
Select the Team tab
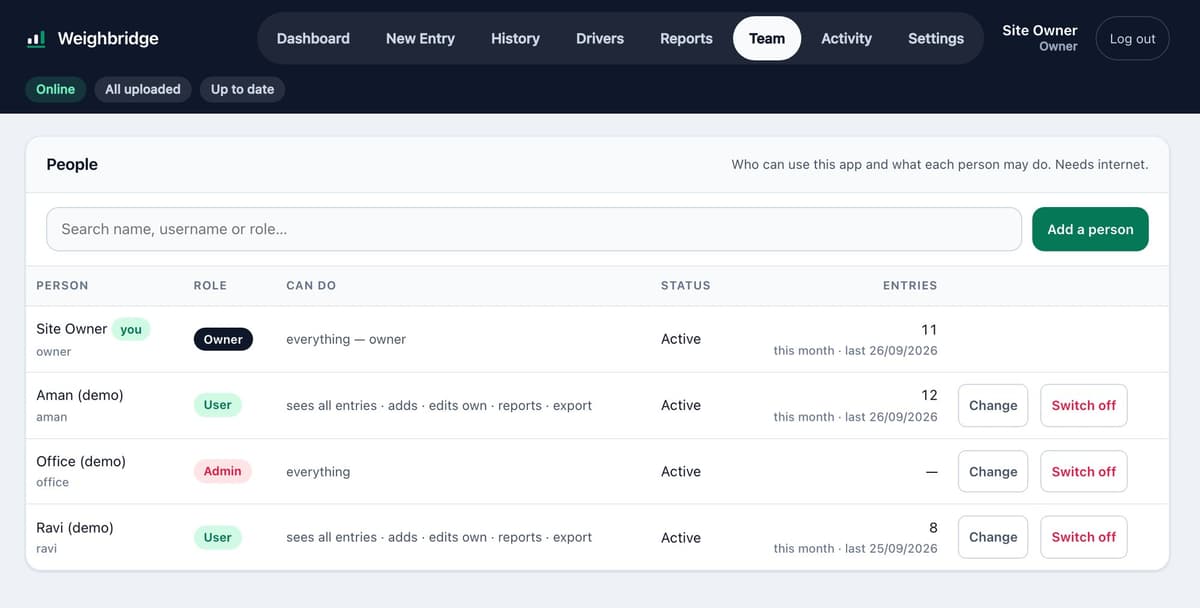pyautogui.click(x=767, y=38)
